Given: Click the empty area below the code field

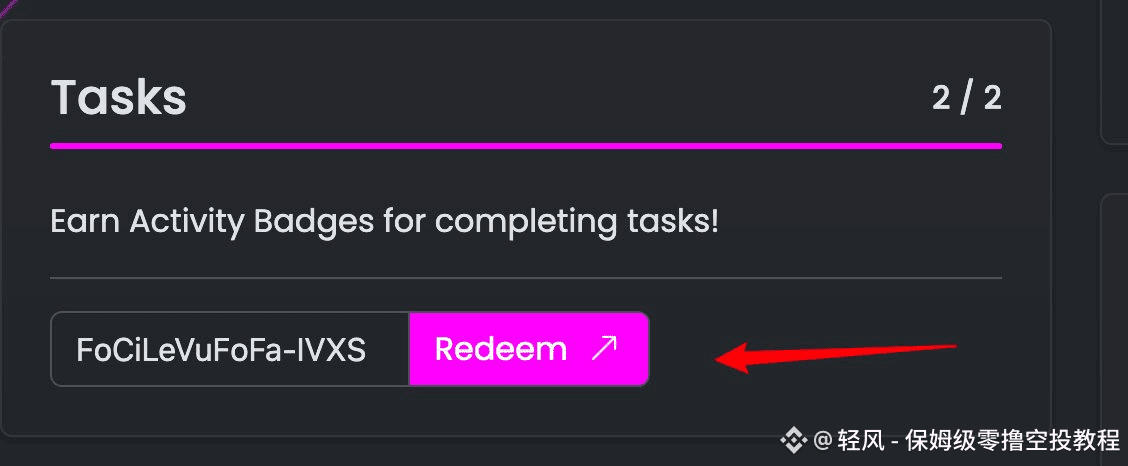Looking at the screenshot, I should [x=526, y=410].
